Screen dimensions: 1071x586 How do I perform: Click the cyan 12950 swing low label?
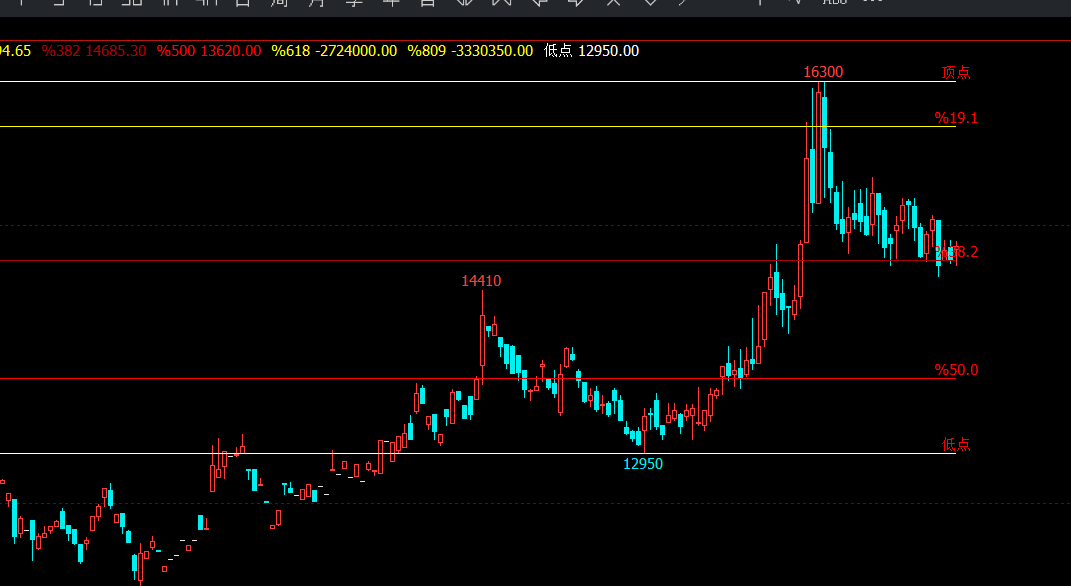643,464
